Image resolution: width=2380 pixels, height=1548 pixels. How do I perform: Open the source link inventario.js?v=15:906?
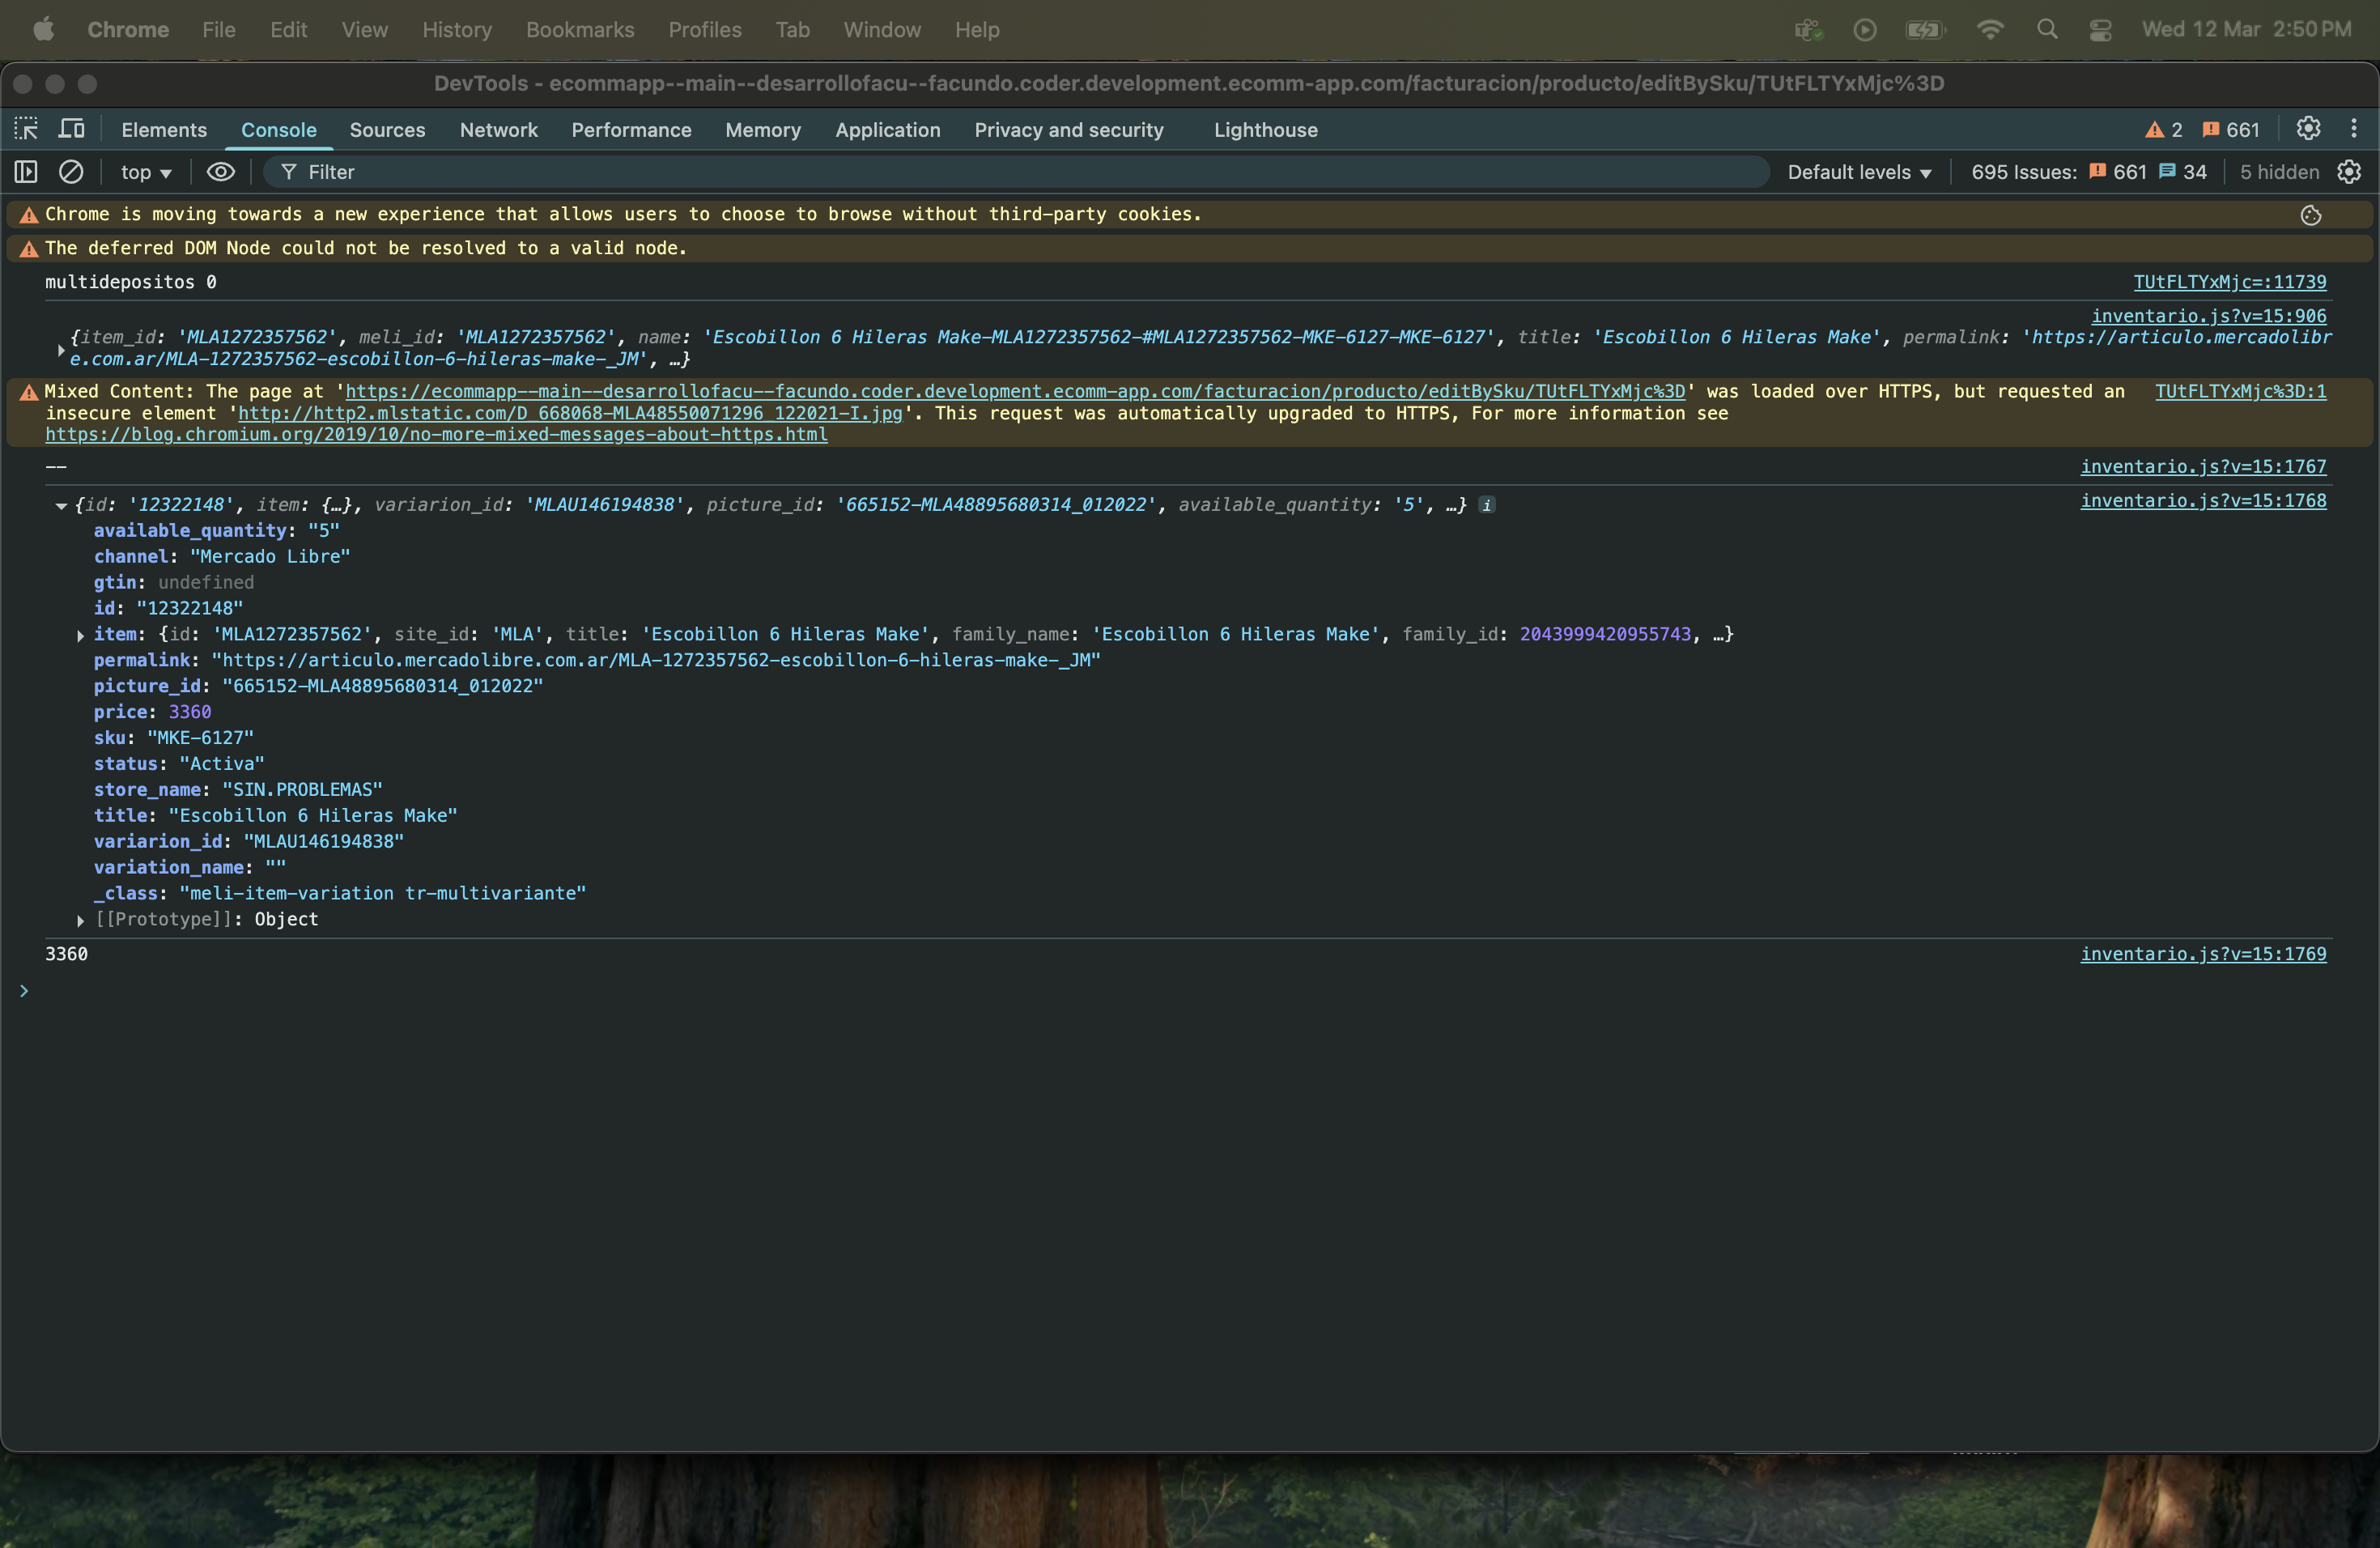[2208, 316]
